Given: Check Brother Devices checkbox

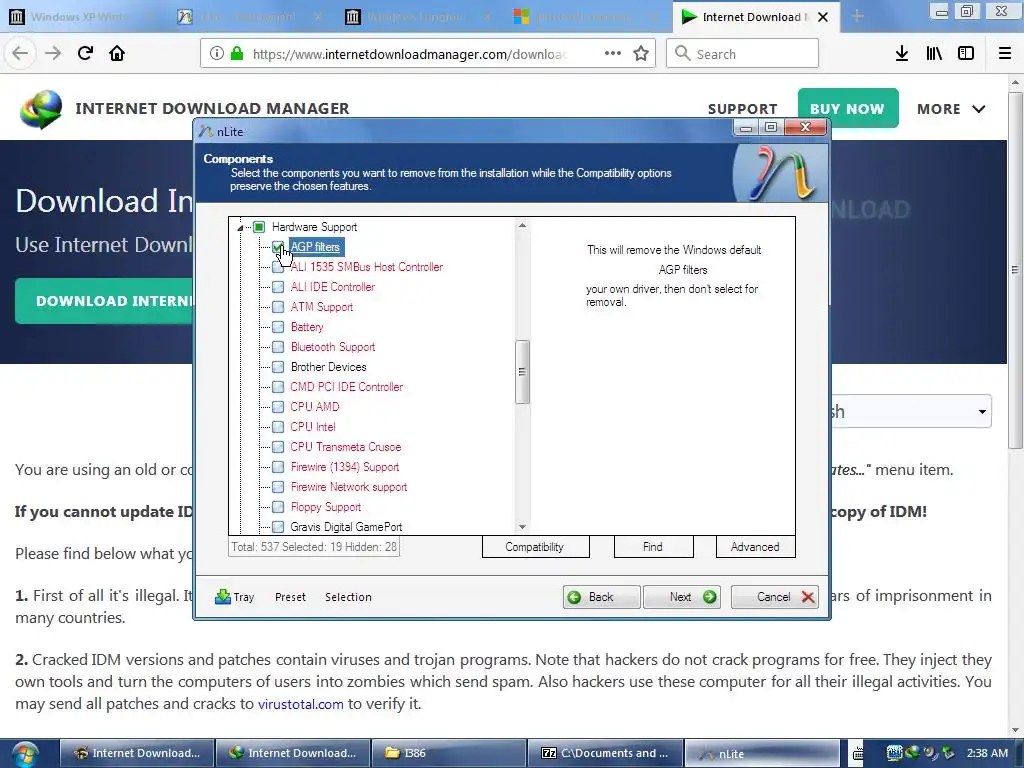Looking at the screenshot, I should point(278,367).
